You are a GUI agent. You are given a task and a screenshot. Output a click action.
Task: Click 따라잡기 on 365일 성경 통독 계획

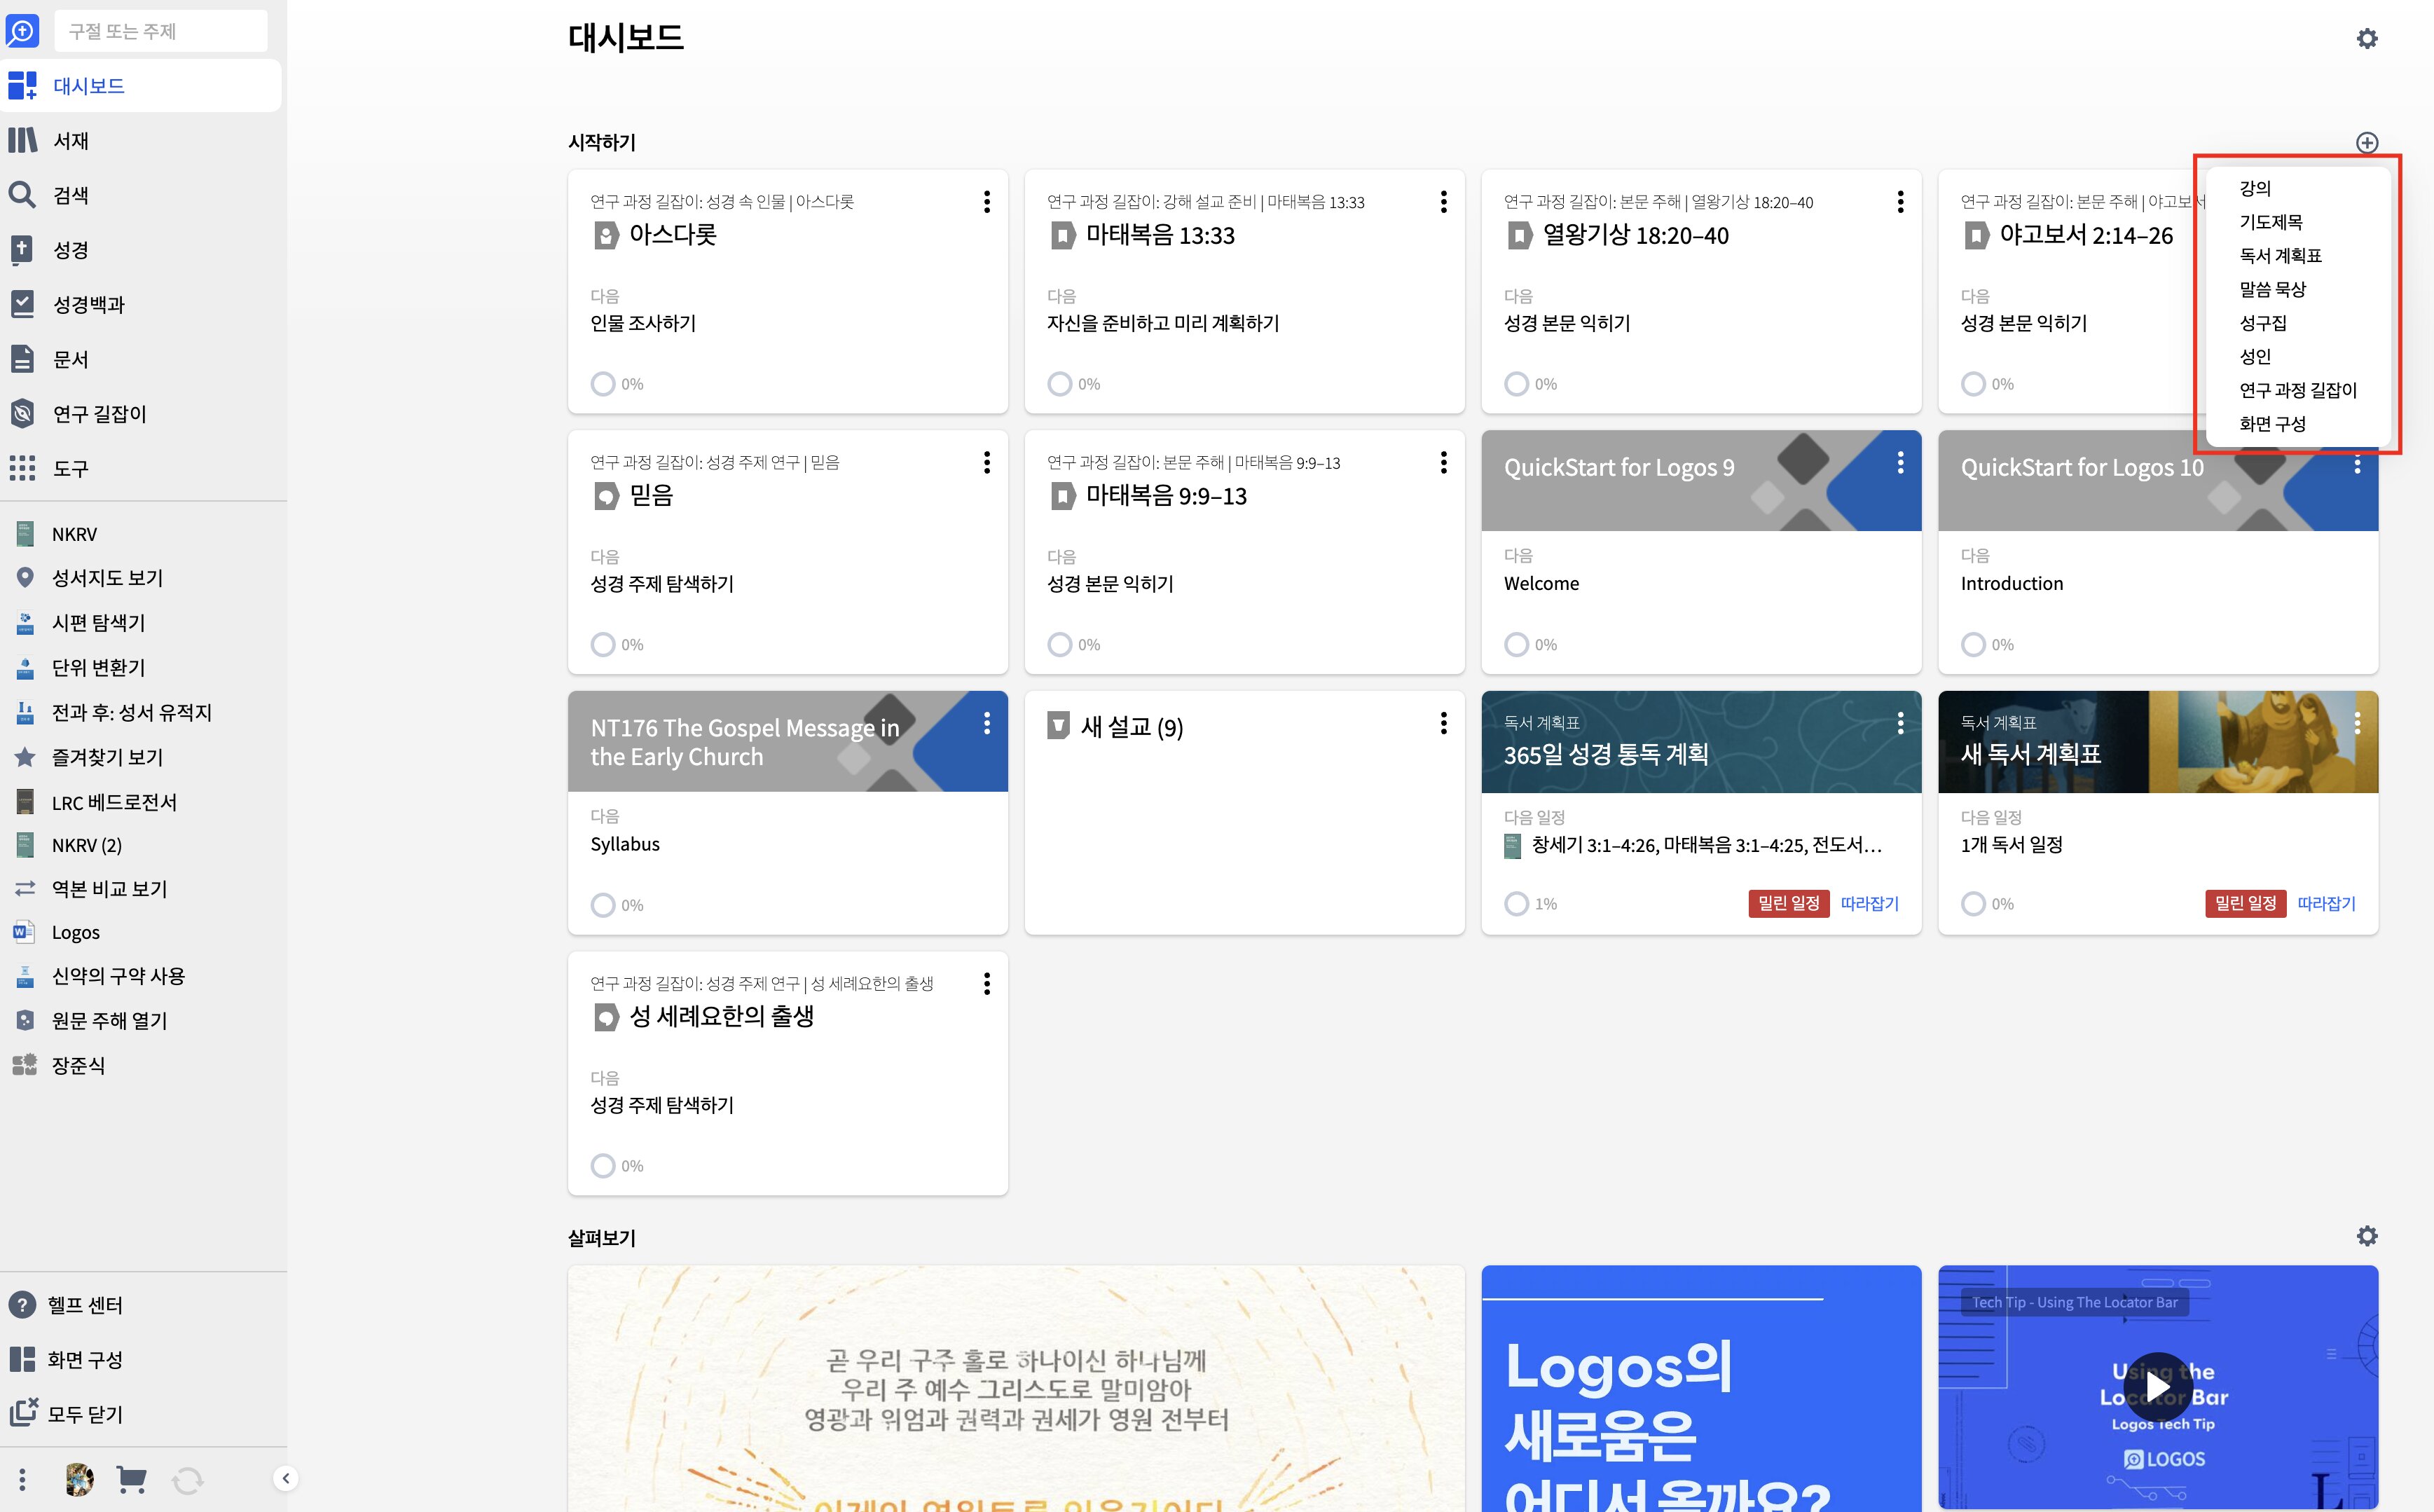[x=1870, y=903]
